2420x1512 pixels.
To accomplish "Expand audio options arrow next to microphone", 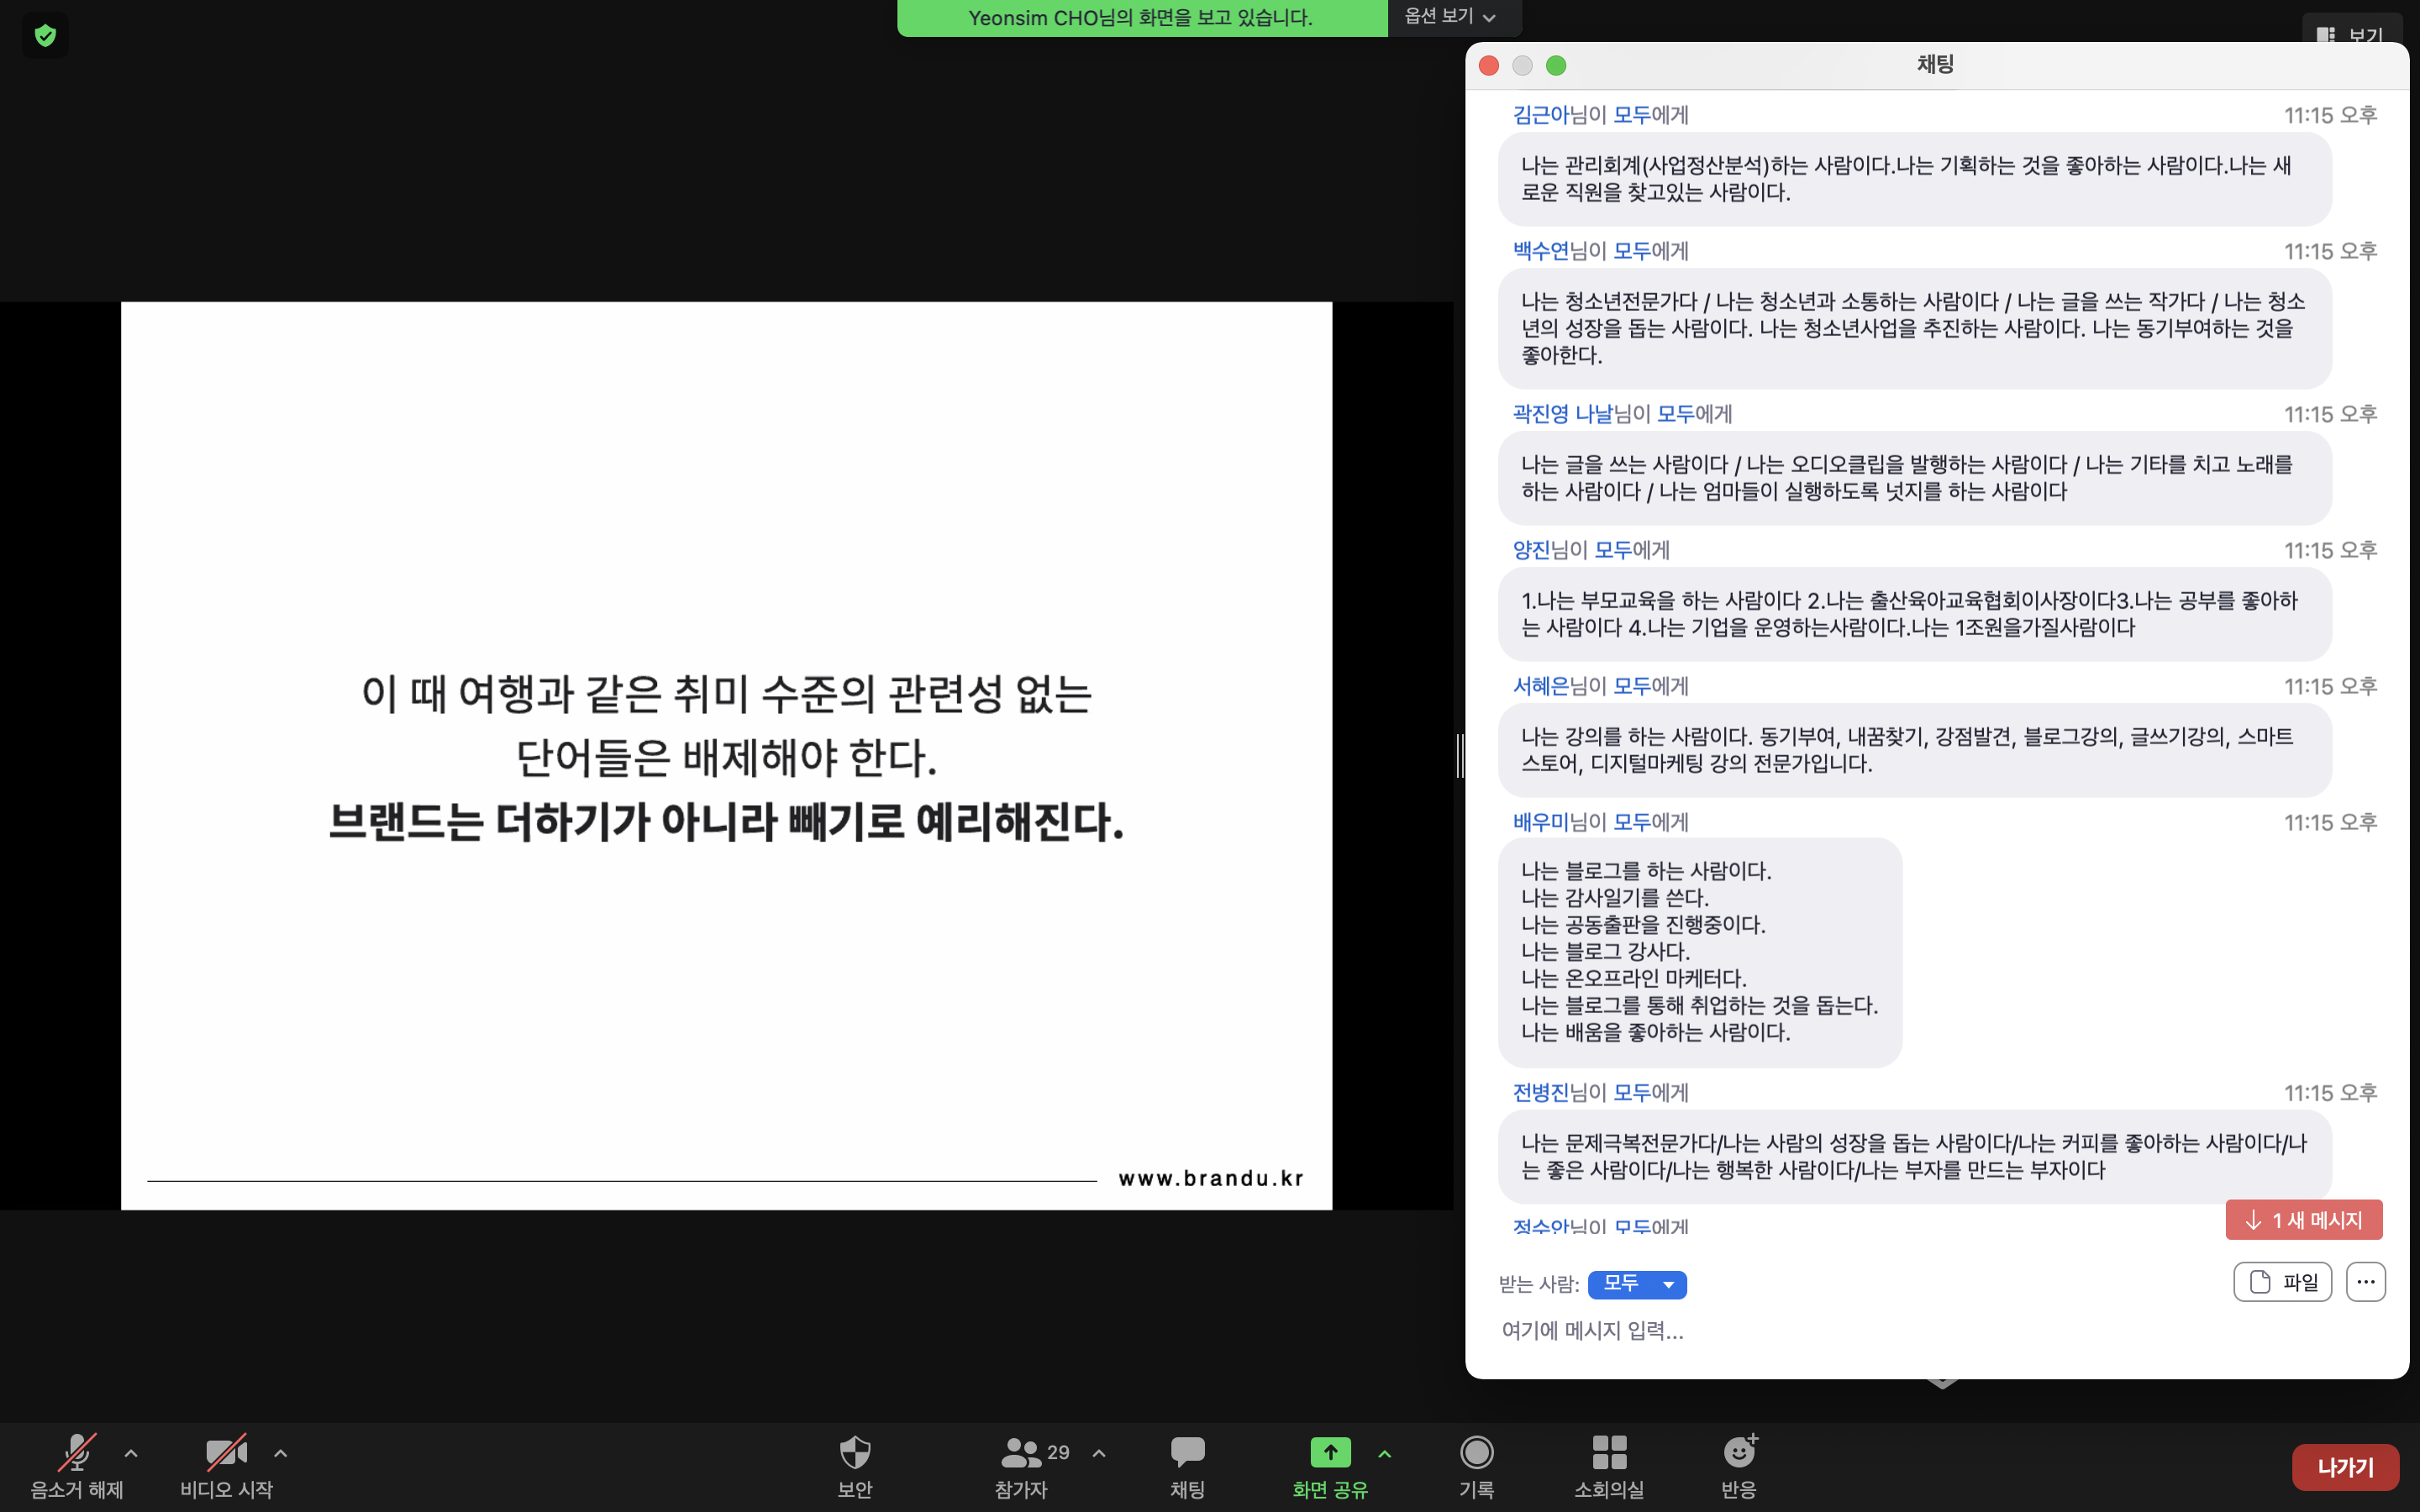I will click(131, 1453).
